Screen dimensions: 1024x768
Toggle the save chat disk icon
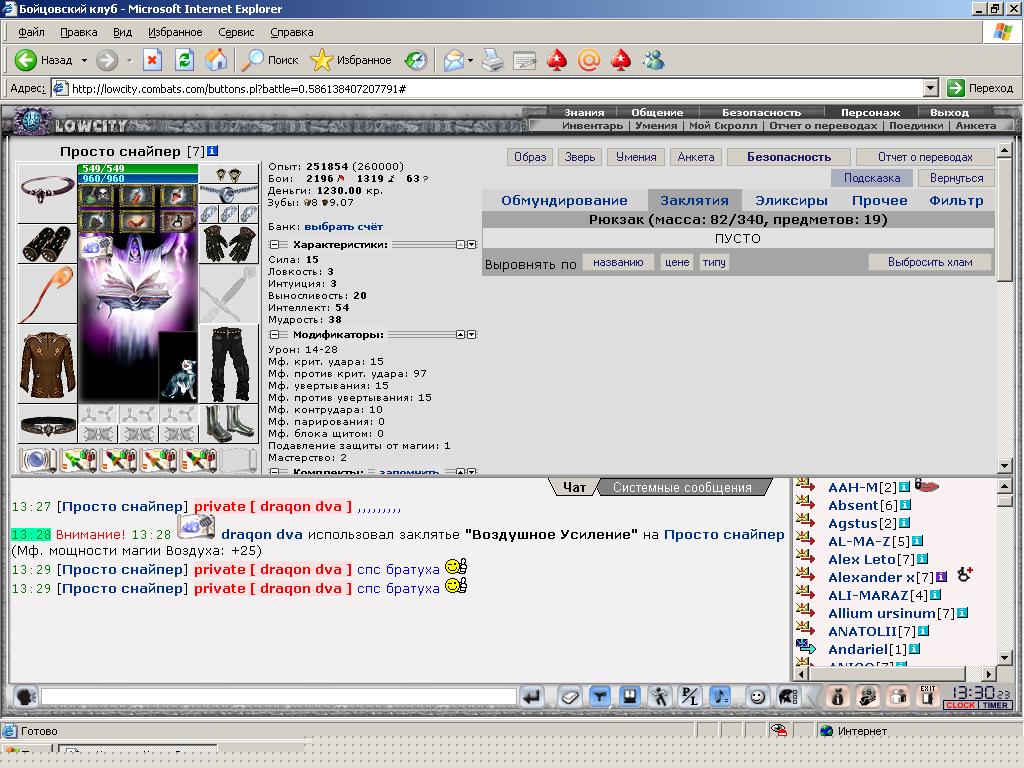coord(630,697)
